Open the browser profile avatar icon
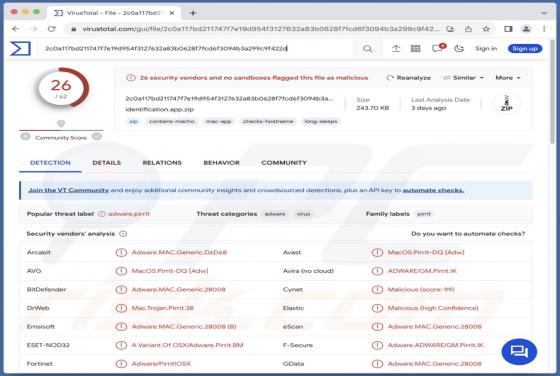This screenshot has height=376, width=560. click(x=526, y=29)
